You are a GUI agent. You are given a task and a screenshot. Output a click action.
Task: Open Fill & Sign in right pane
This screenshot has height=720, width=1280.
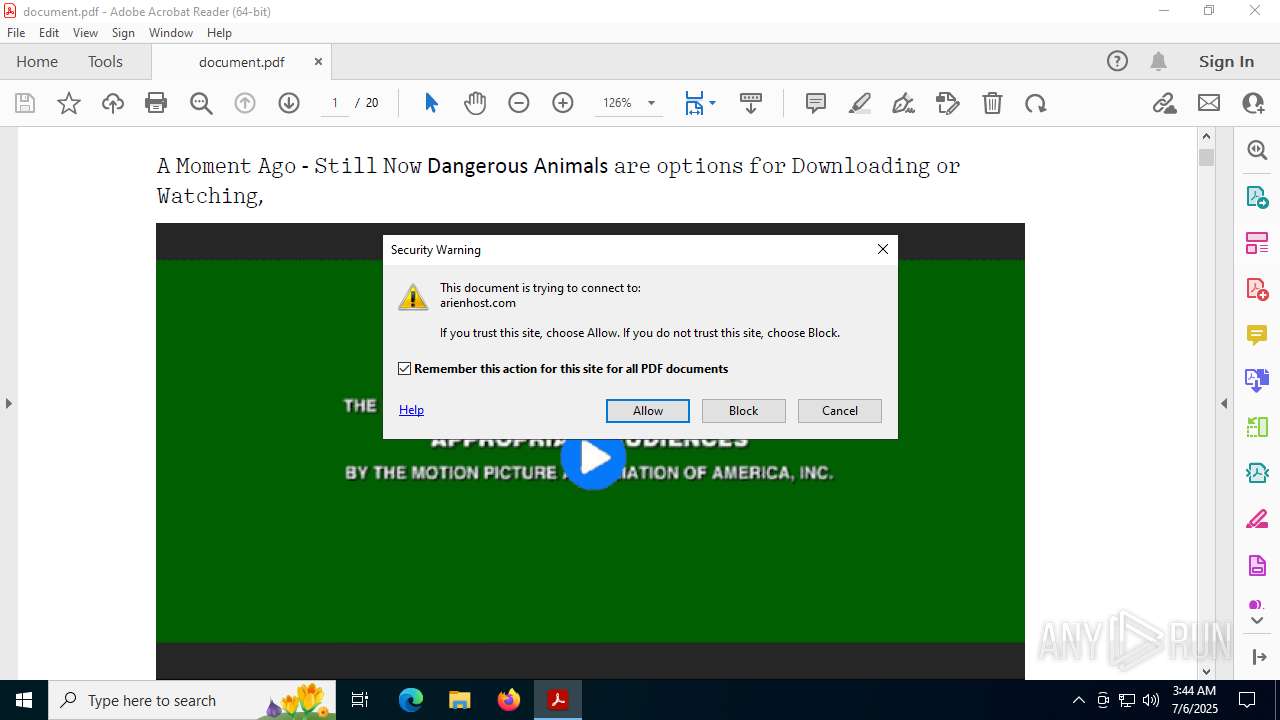click(1257, 520)
